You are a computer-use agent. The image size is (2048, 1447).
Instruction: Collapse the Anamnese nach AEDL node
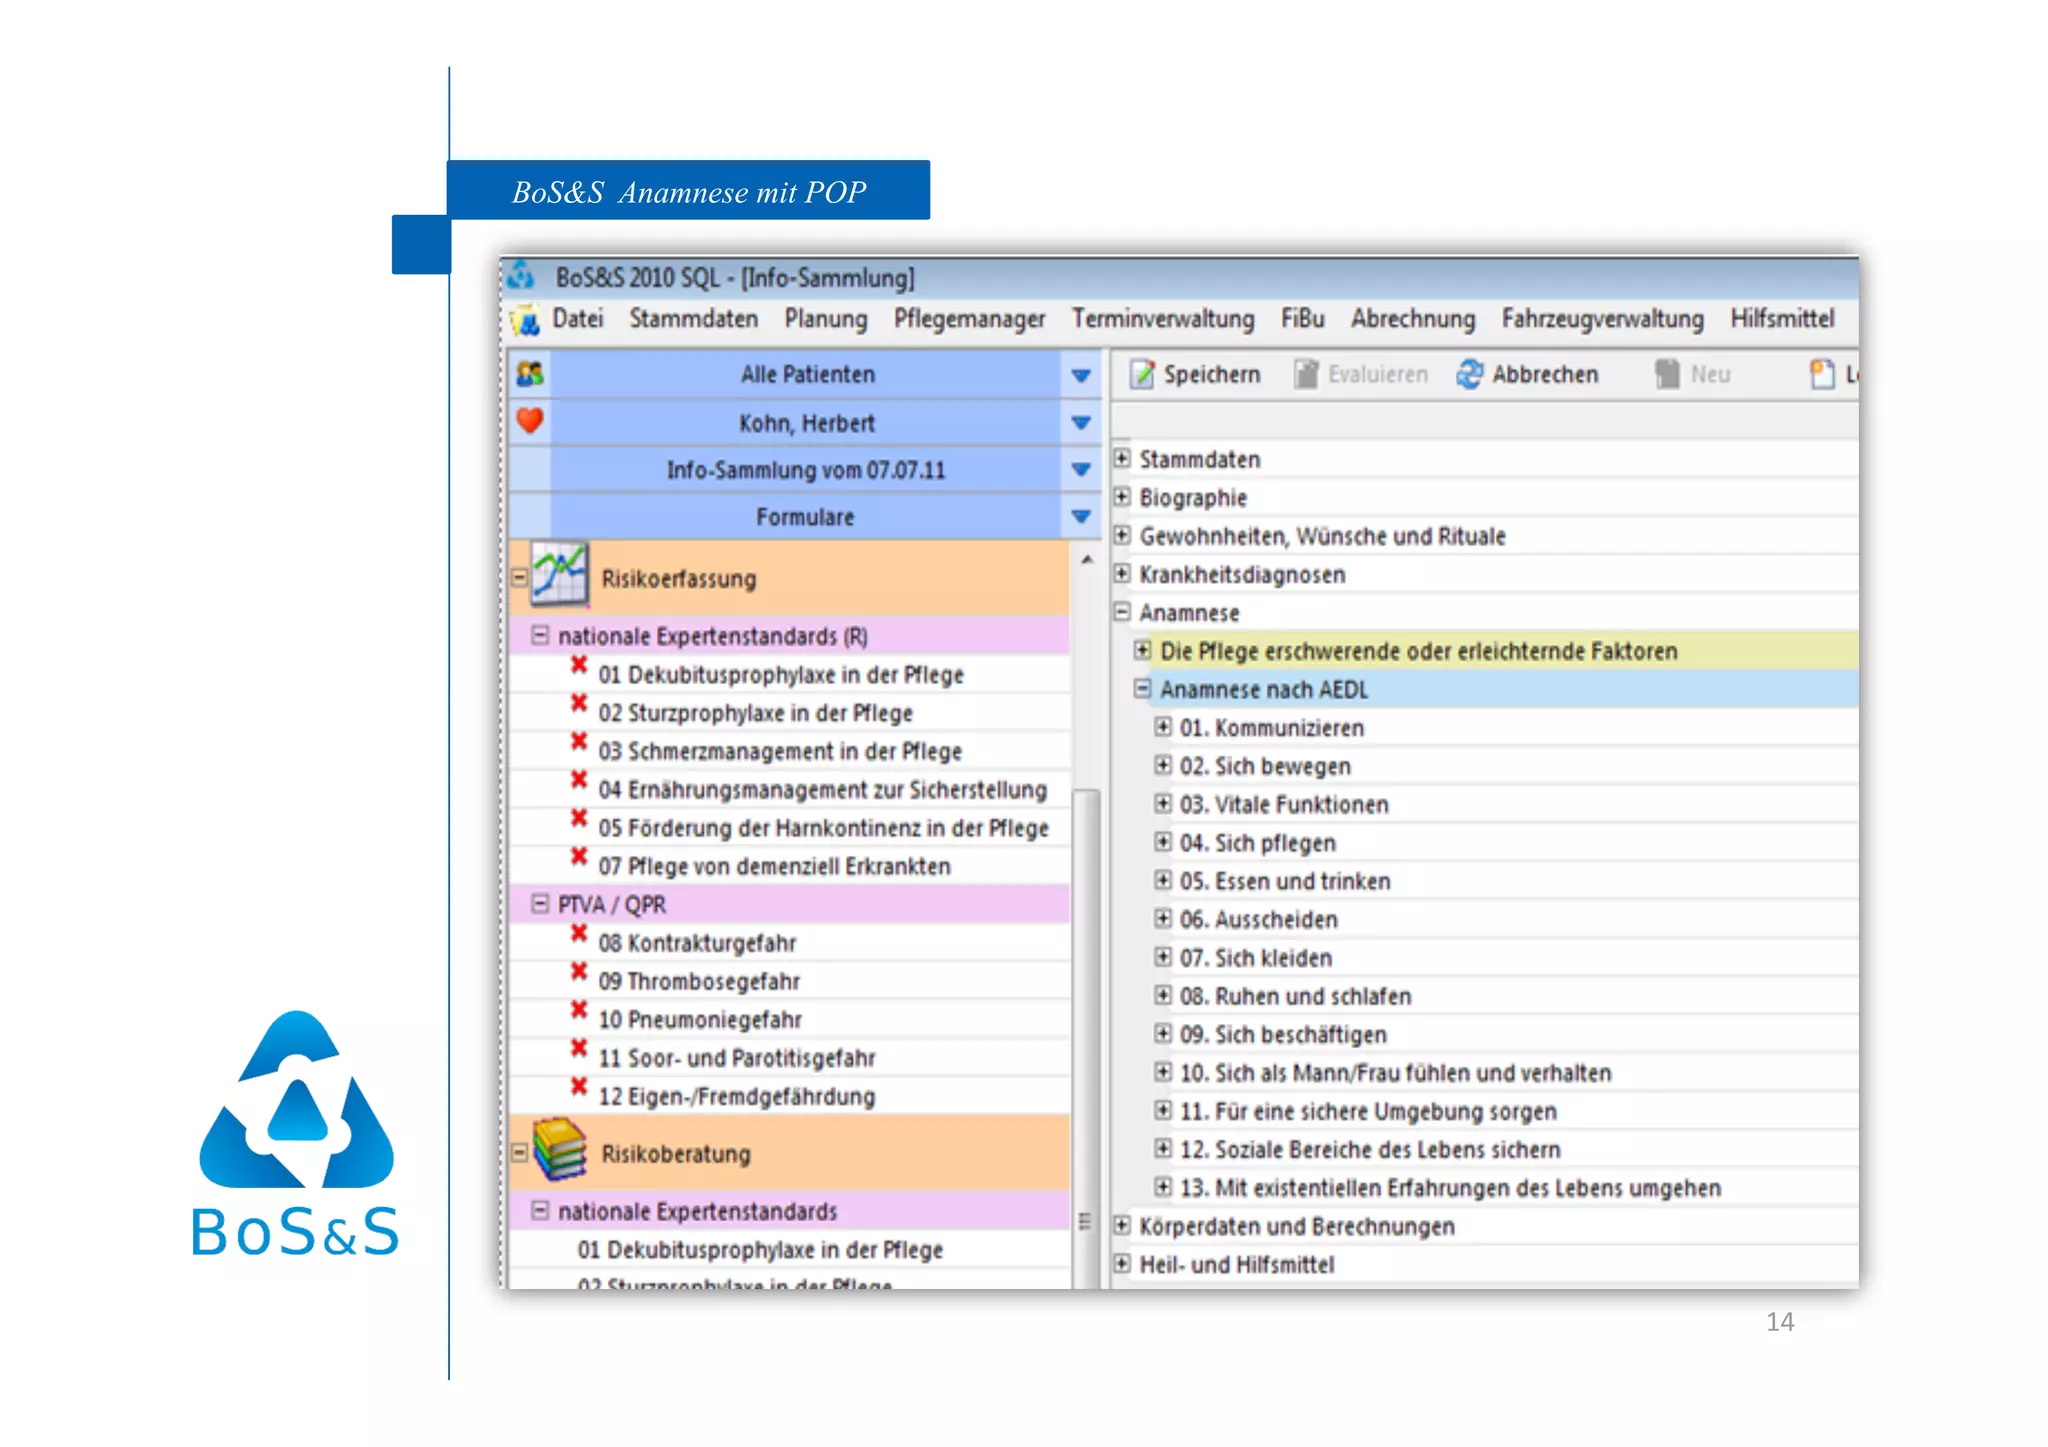click(1142, 688)
